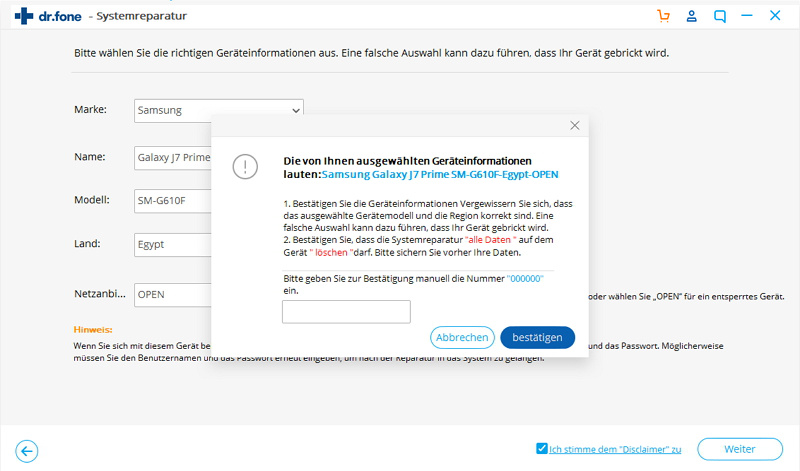800x471 pixels.
Task: Click the dr.fone logo
Action: [48, 16]
